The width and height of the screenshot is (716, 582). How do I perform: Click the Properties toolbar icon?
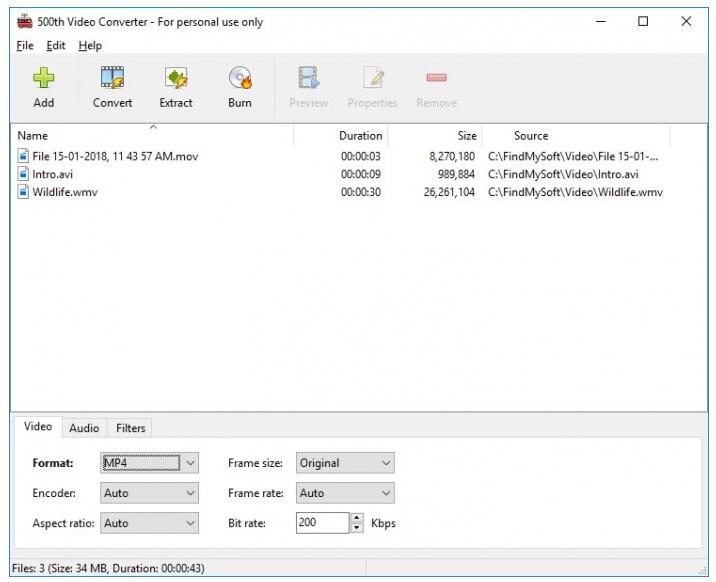pos(372,79)
